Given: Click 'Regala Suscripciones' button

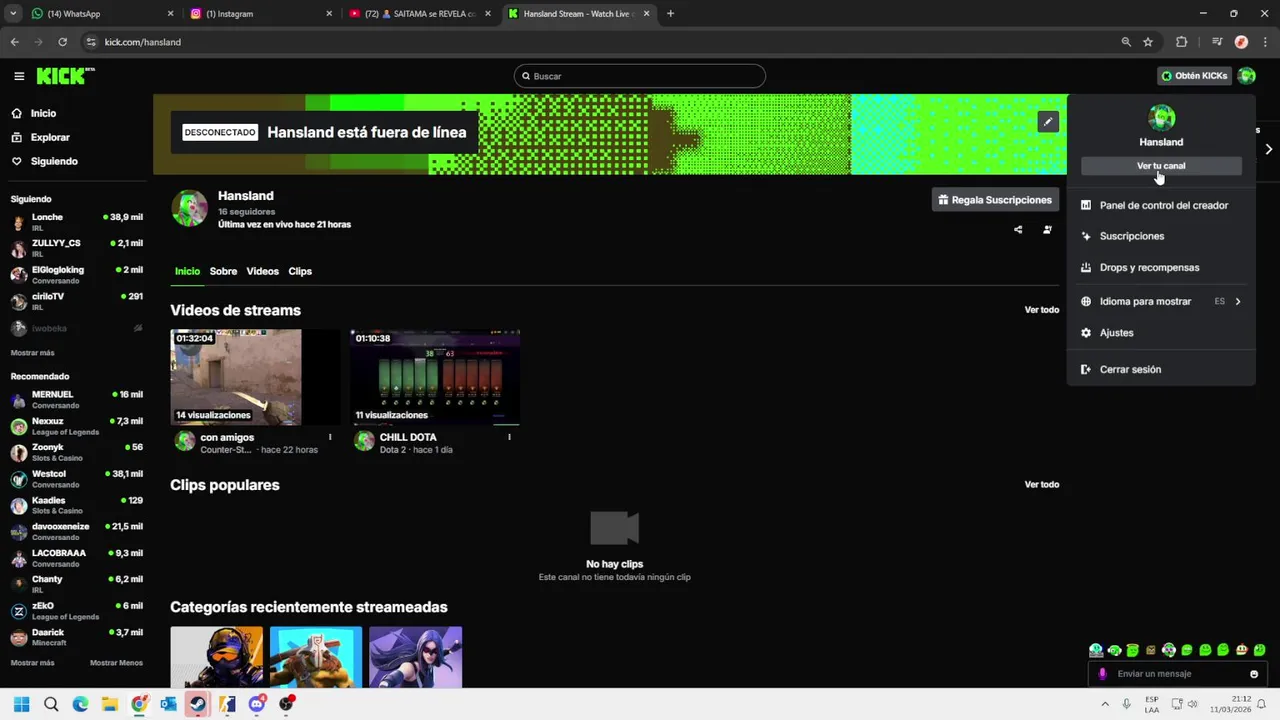Looking at the screenshot, I should click(995, 200).
